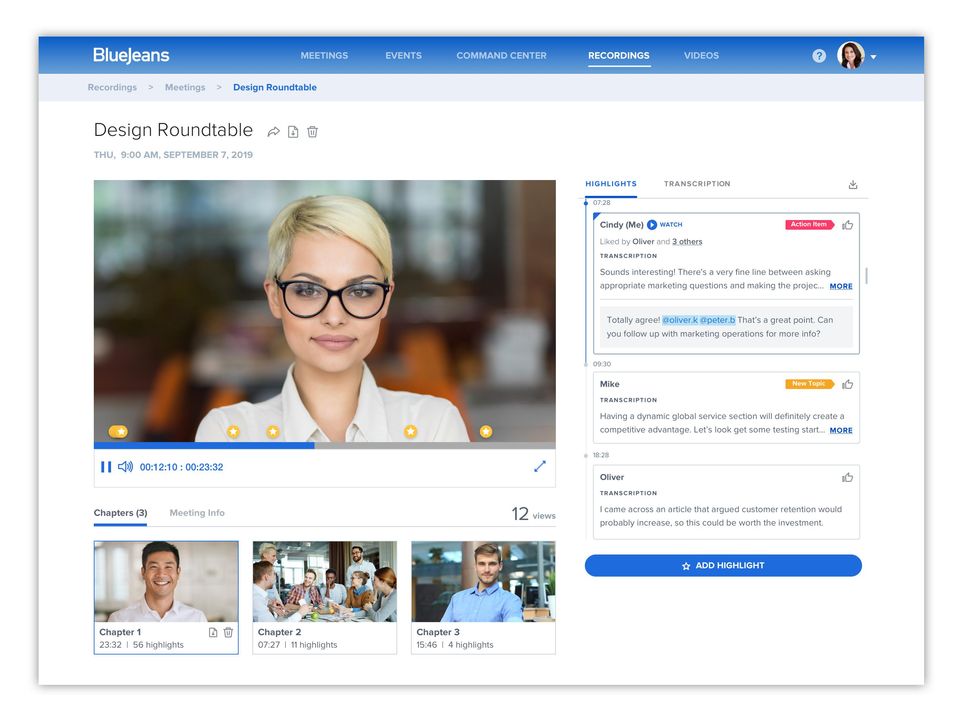Screen dimensions: 960x718
Task: Click the BlueJeans logo
Action: (131, 56)
